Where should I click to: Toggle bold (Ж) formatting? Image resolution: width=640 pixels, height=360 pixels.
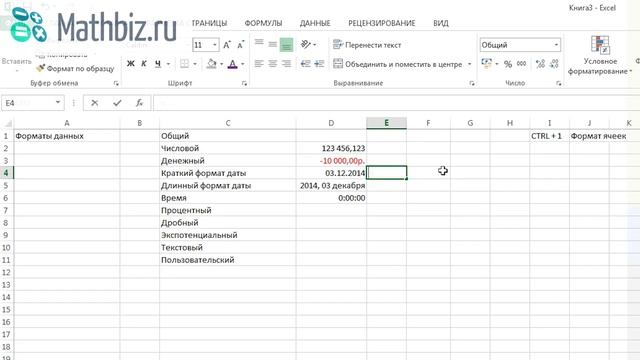[x=131, y=64]
